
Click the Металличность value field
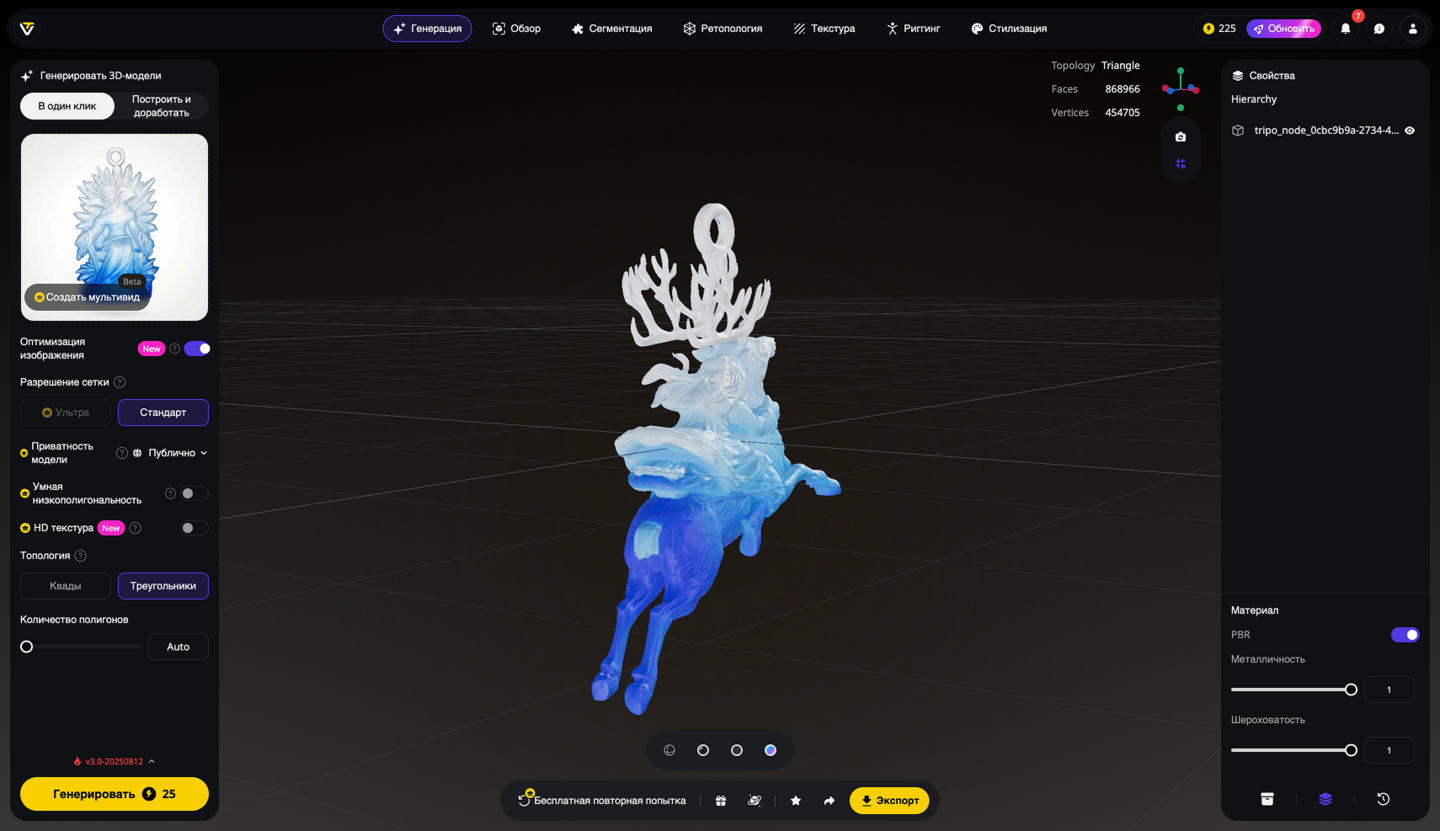1389,690
